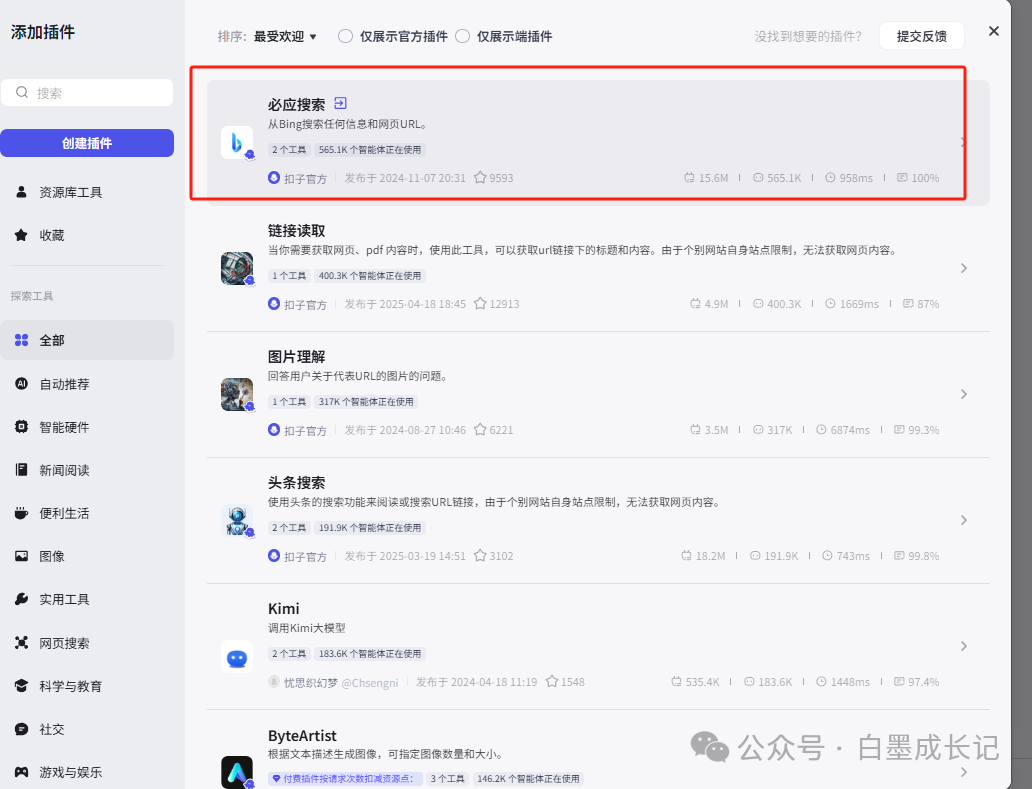
Task: Click the 社交 chat bubble icon
Action: coord(21,729)
